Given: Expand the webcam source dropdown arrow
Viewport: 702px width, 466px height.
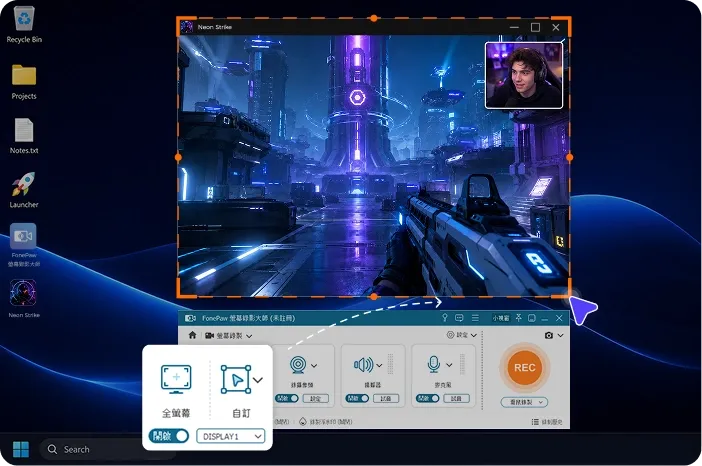Looking at the screenshot, I should (314, 365).
